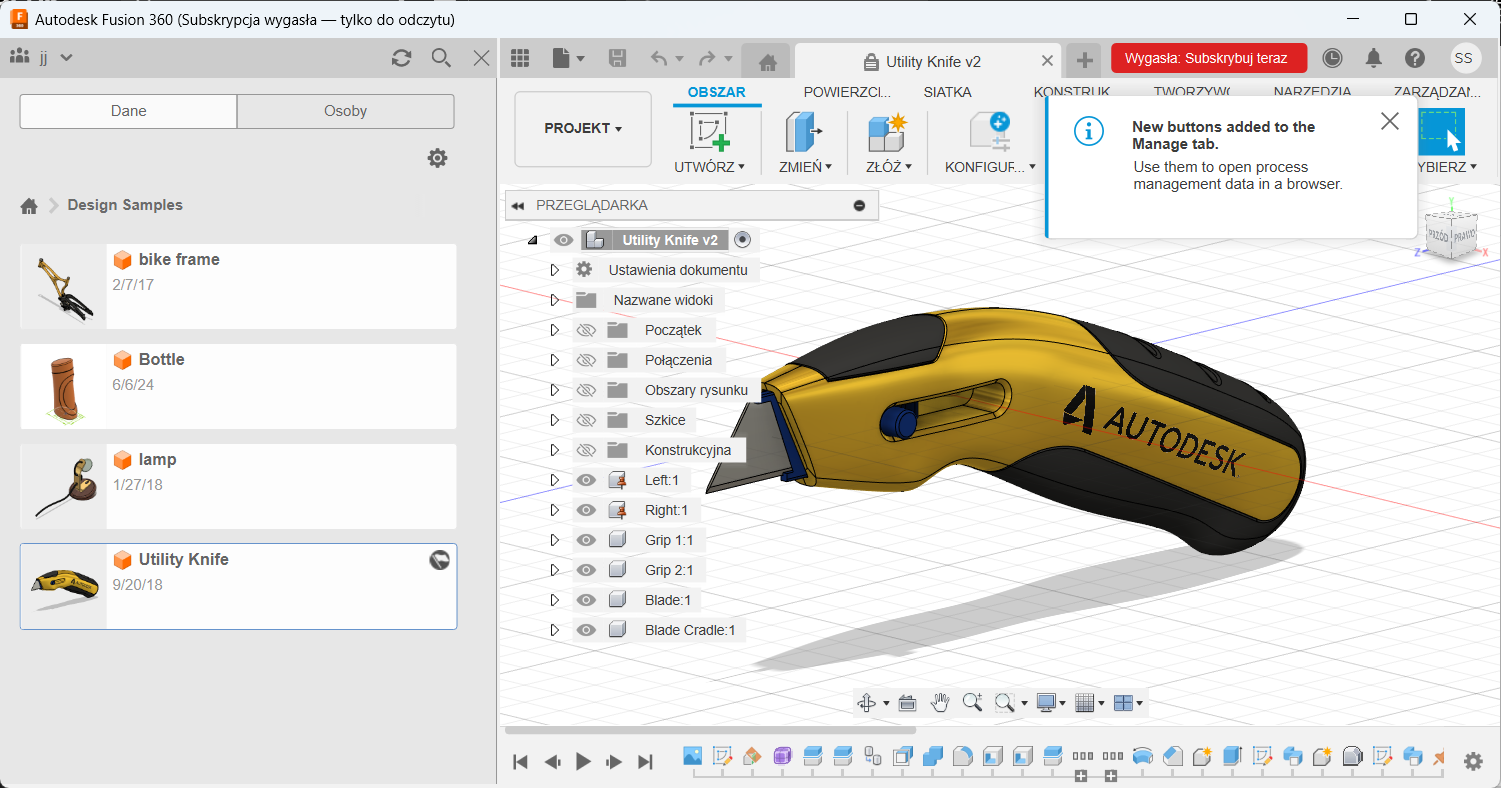This screenshot has height=788, width=1501.
Task: Open data panel settings gear
Action: click(437, 158)
